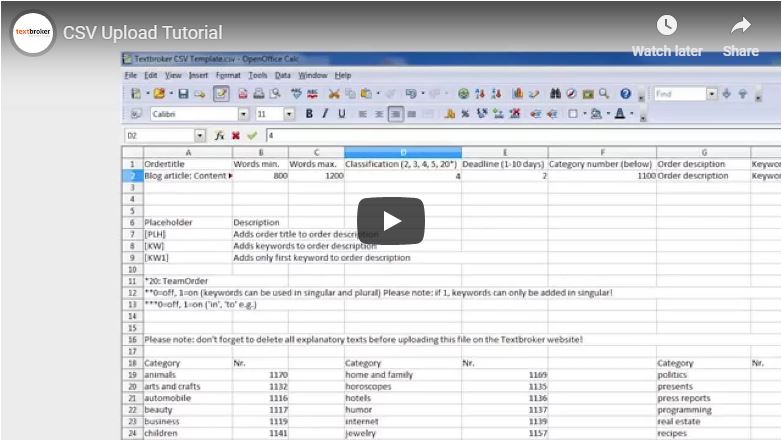Click the Copy icon
This screenshot has width=782, height=440.
tap(350, 93)
